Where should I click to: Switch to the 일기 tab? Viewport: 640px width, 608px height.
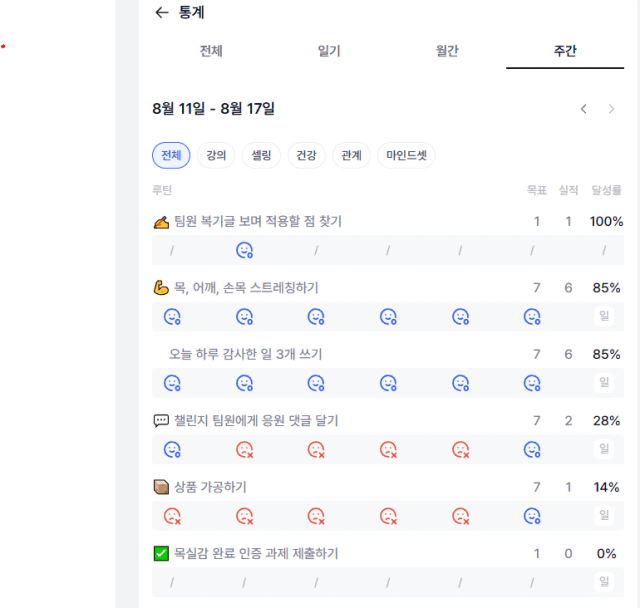click(x=329, y=51)
